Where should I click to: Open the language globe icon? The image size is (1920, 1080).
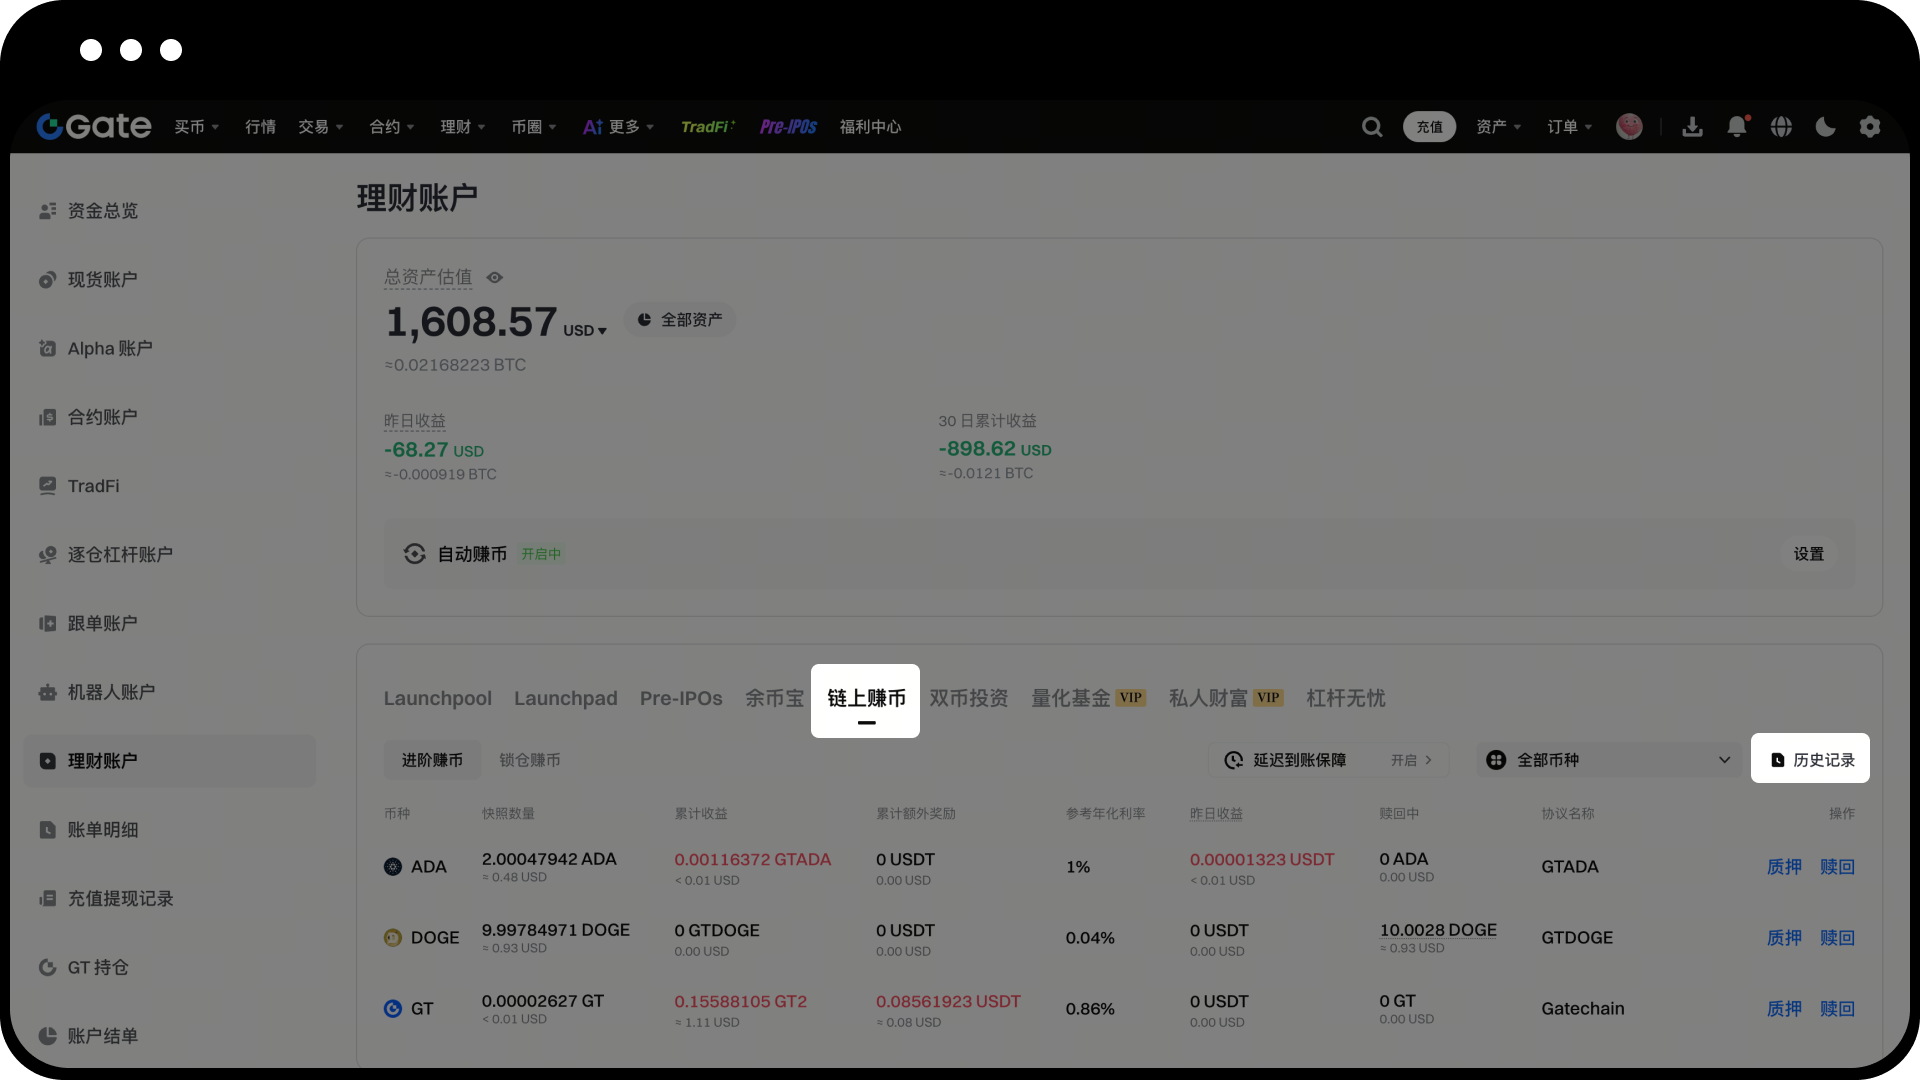click(1781, 127)
